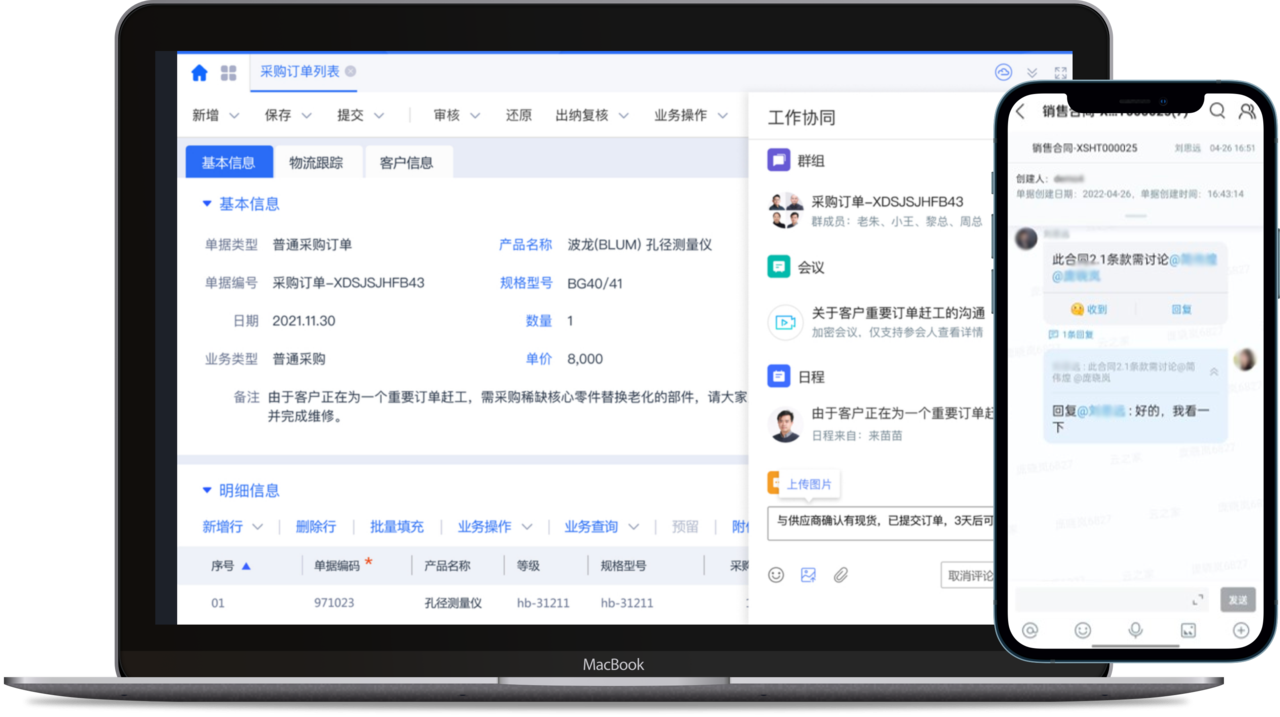This screenshot has height=717, width=1280.
Task: Tap the emoji icon on phone toolbar
Action: tap(1082, 630)
